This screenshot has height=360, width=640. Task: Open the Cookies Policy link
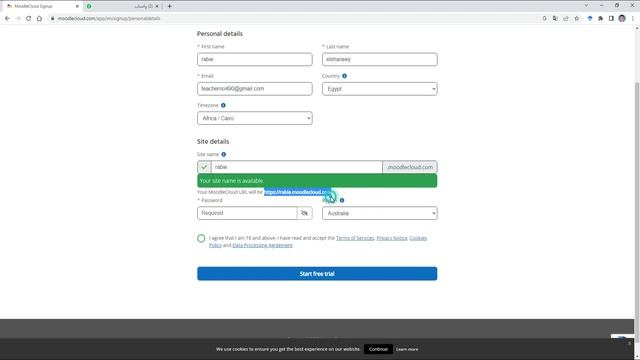[418, 238]
